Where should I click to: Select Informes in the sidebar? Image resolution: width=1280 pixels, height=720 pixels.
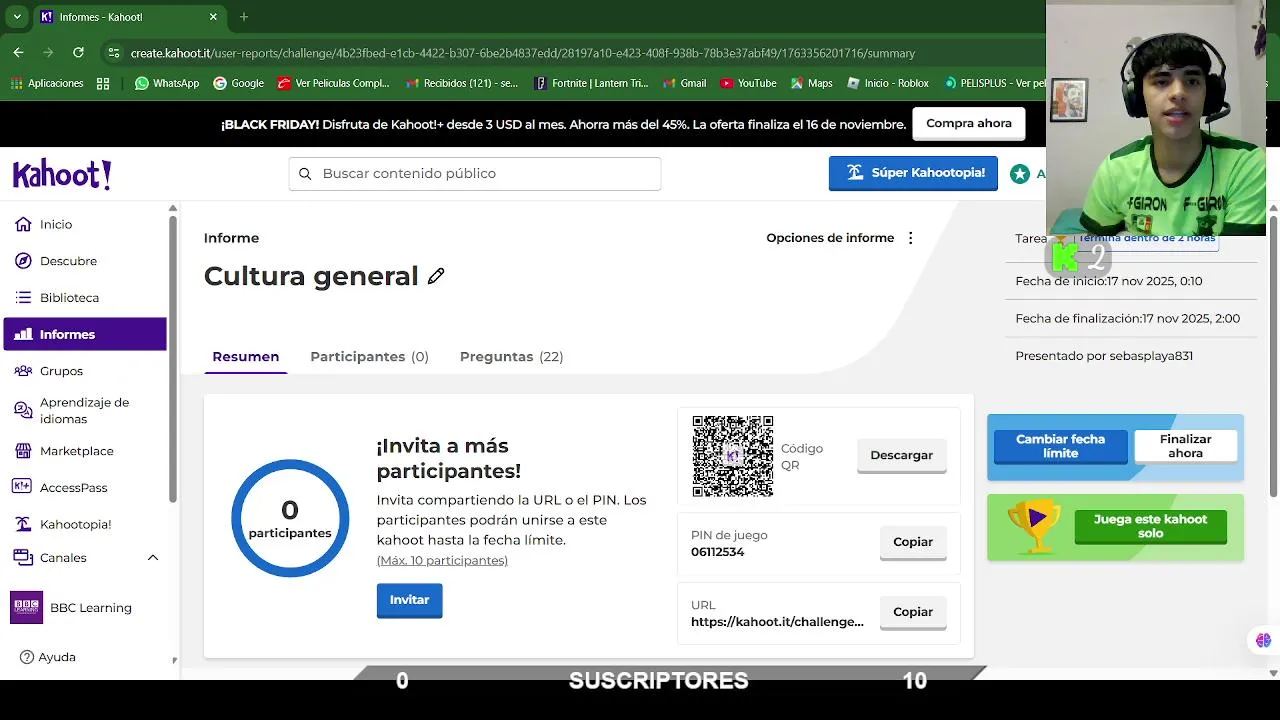(x=85, y=334)
